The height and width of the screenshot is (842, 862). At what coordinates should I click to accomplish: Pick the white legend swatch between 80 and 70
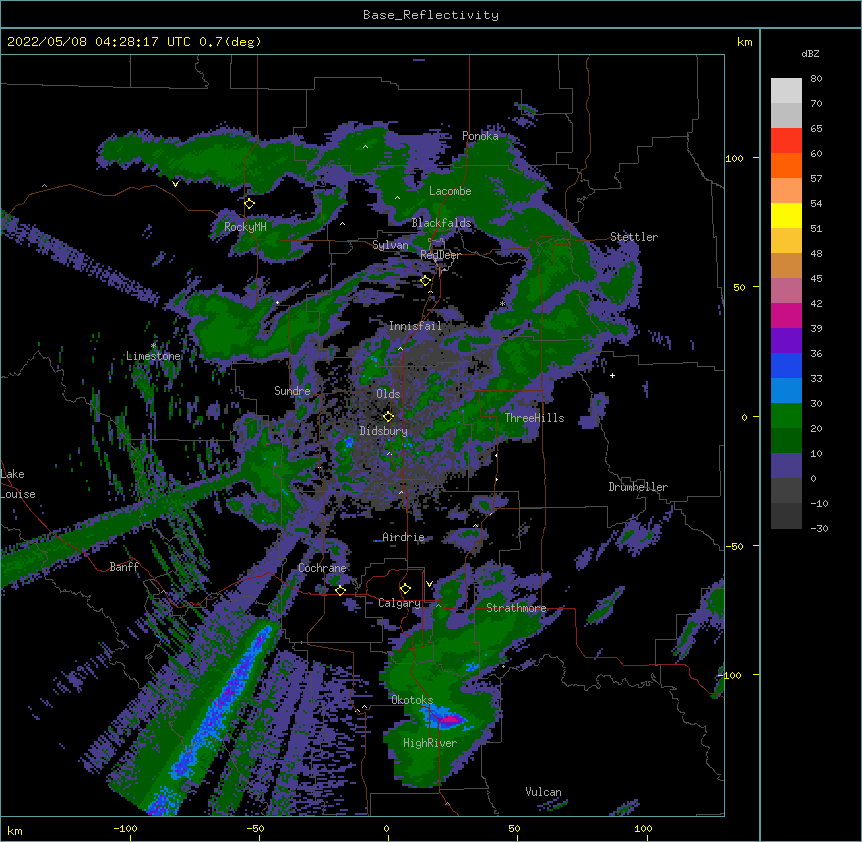pos(786,91)
